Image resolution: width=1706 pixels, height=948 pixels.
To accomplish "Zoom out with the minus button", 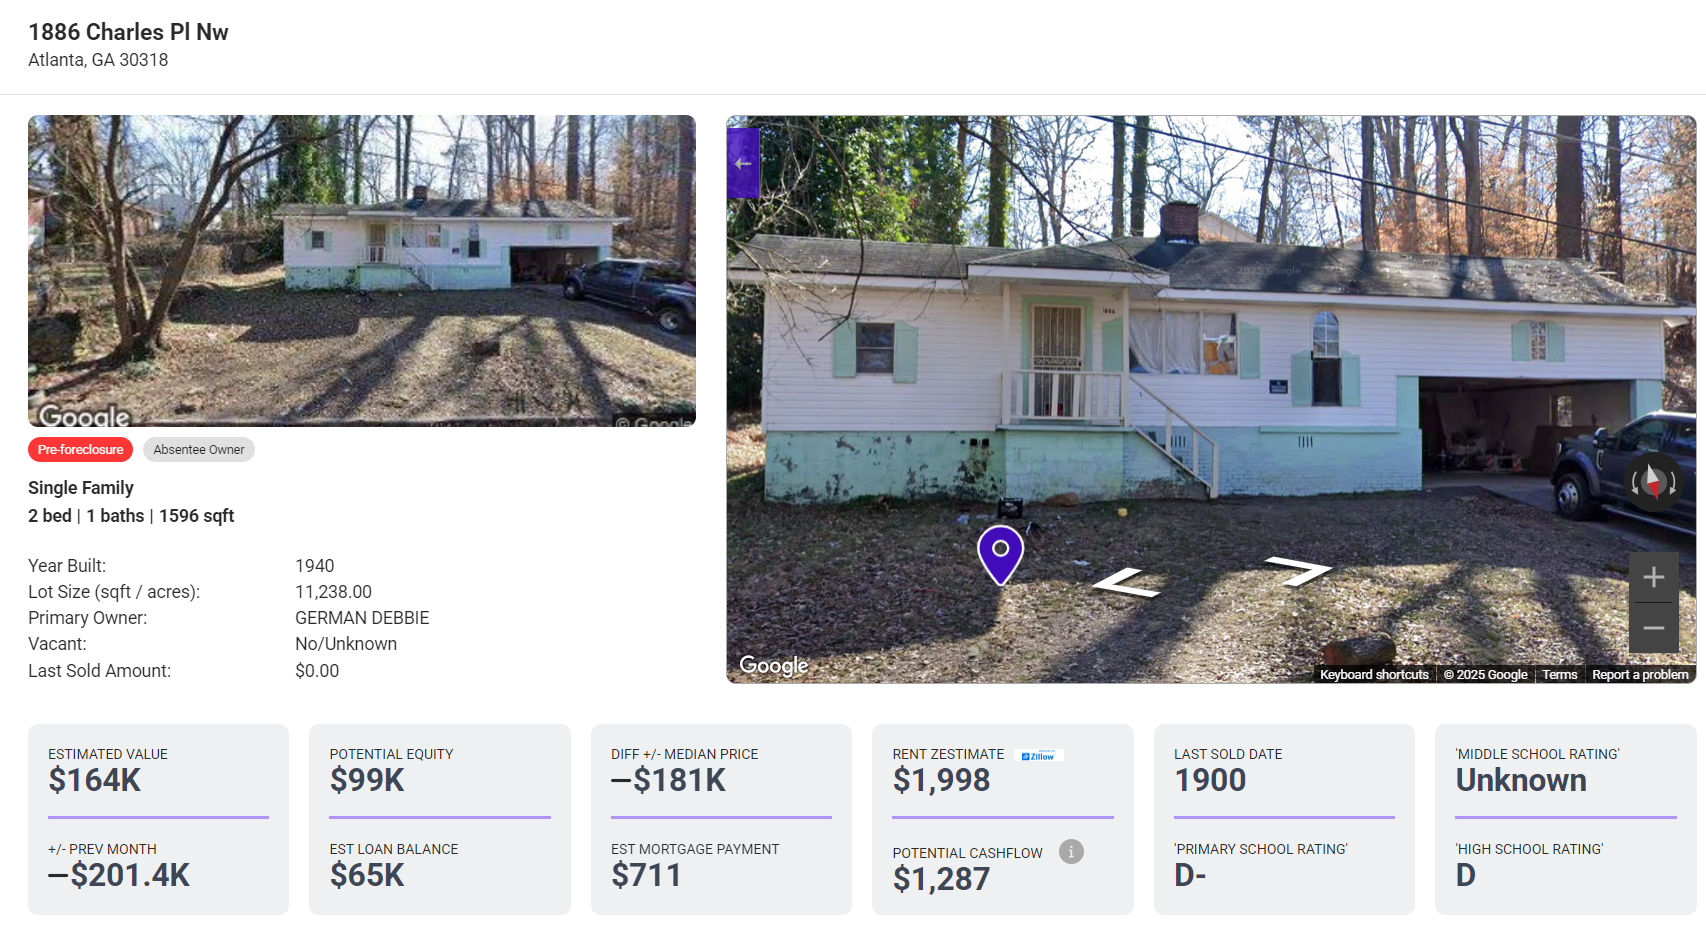I will coord(1653,628).
